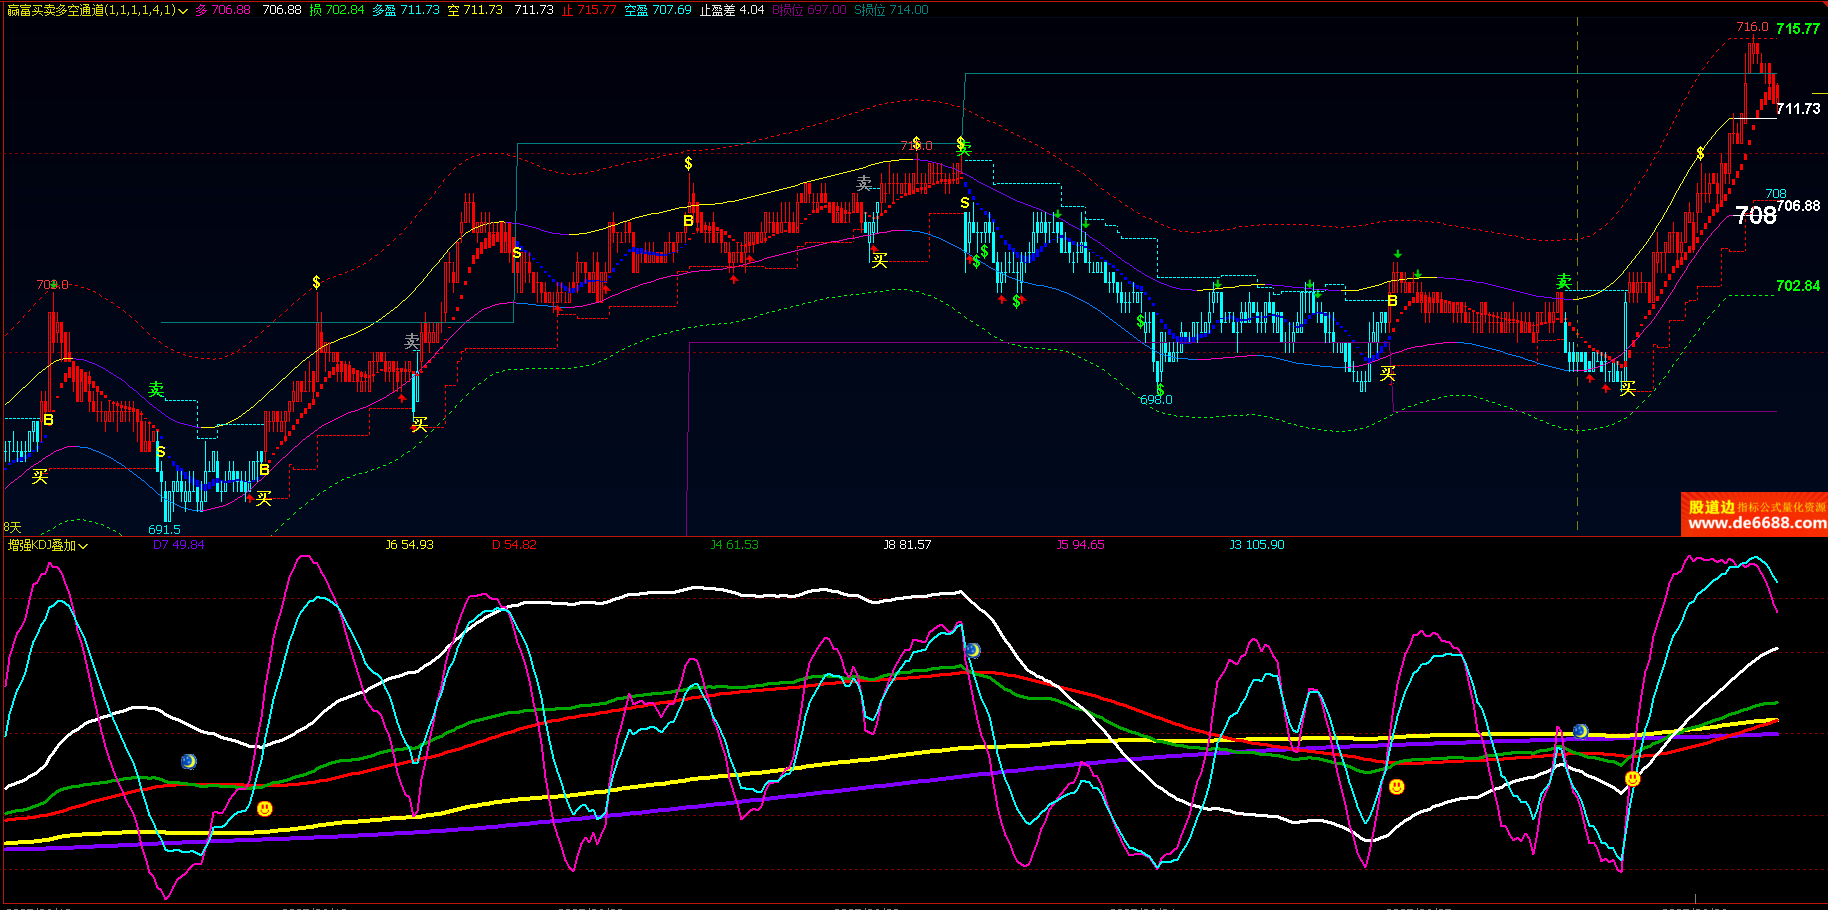This screenshot has height=910, width=1828.
Task: Click the leftmost blue moon icon in KDJ panel
Action: pyautogui.click(x=189, y=762)
